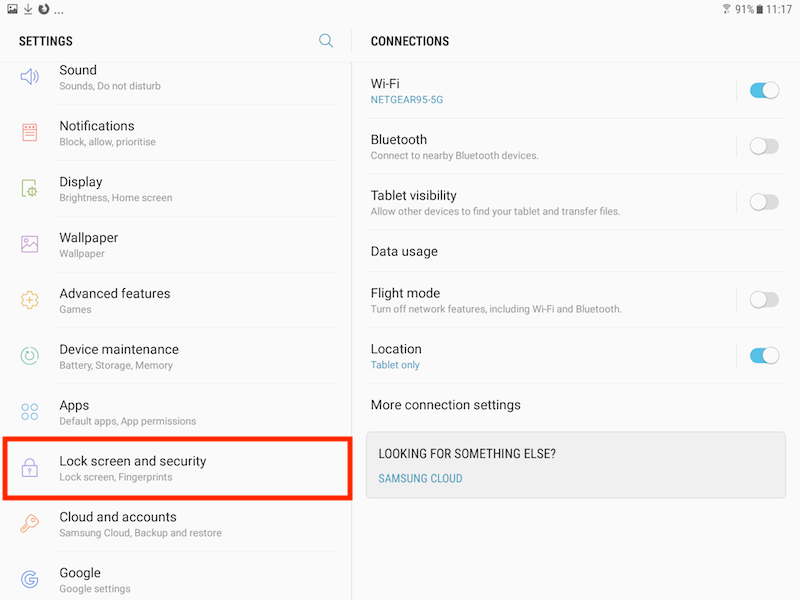Screen dimensions: 800x600
Task: Tap the Wallpaper picture icon
Action: coord(30,244)
